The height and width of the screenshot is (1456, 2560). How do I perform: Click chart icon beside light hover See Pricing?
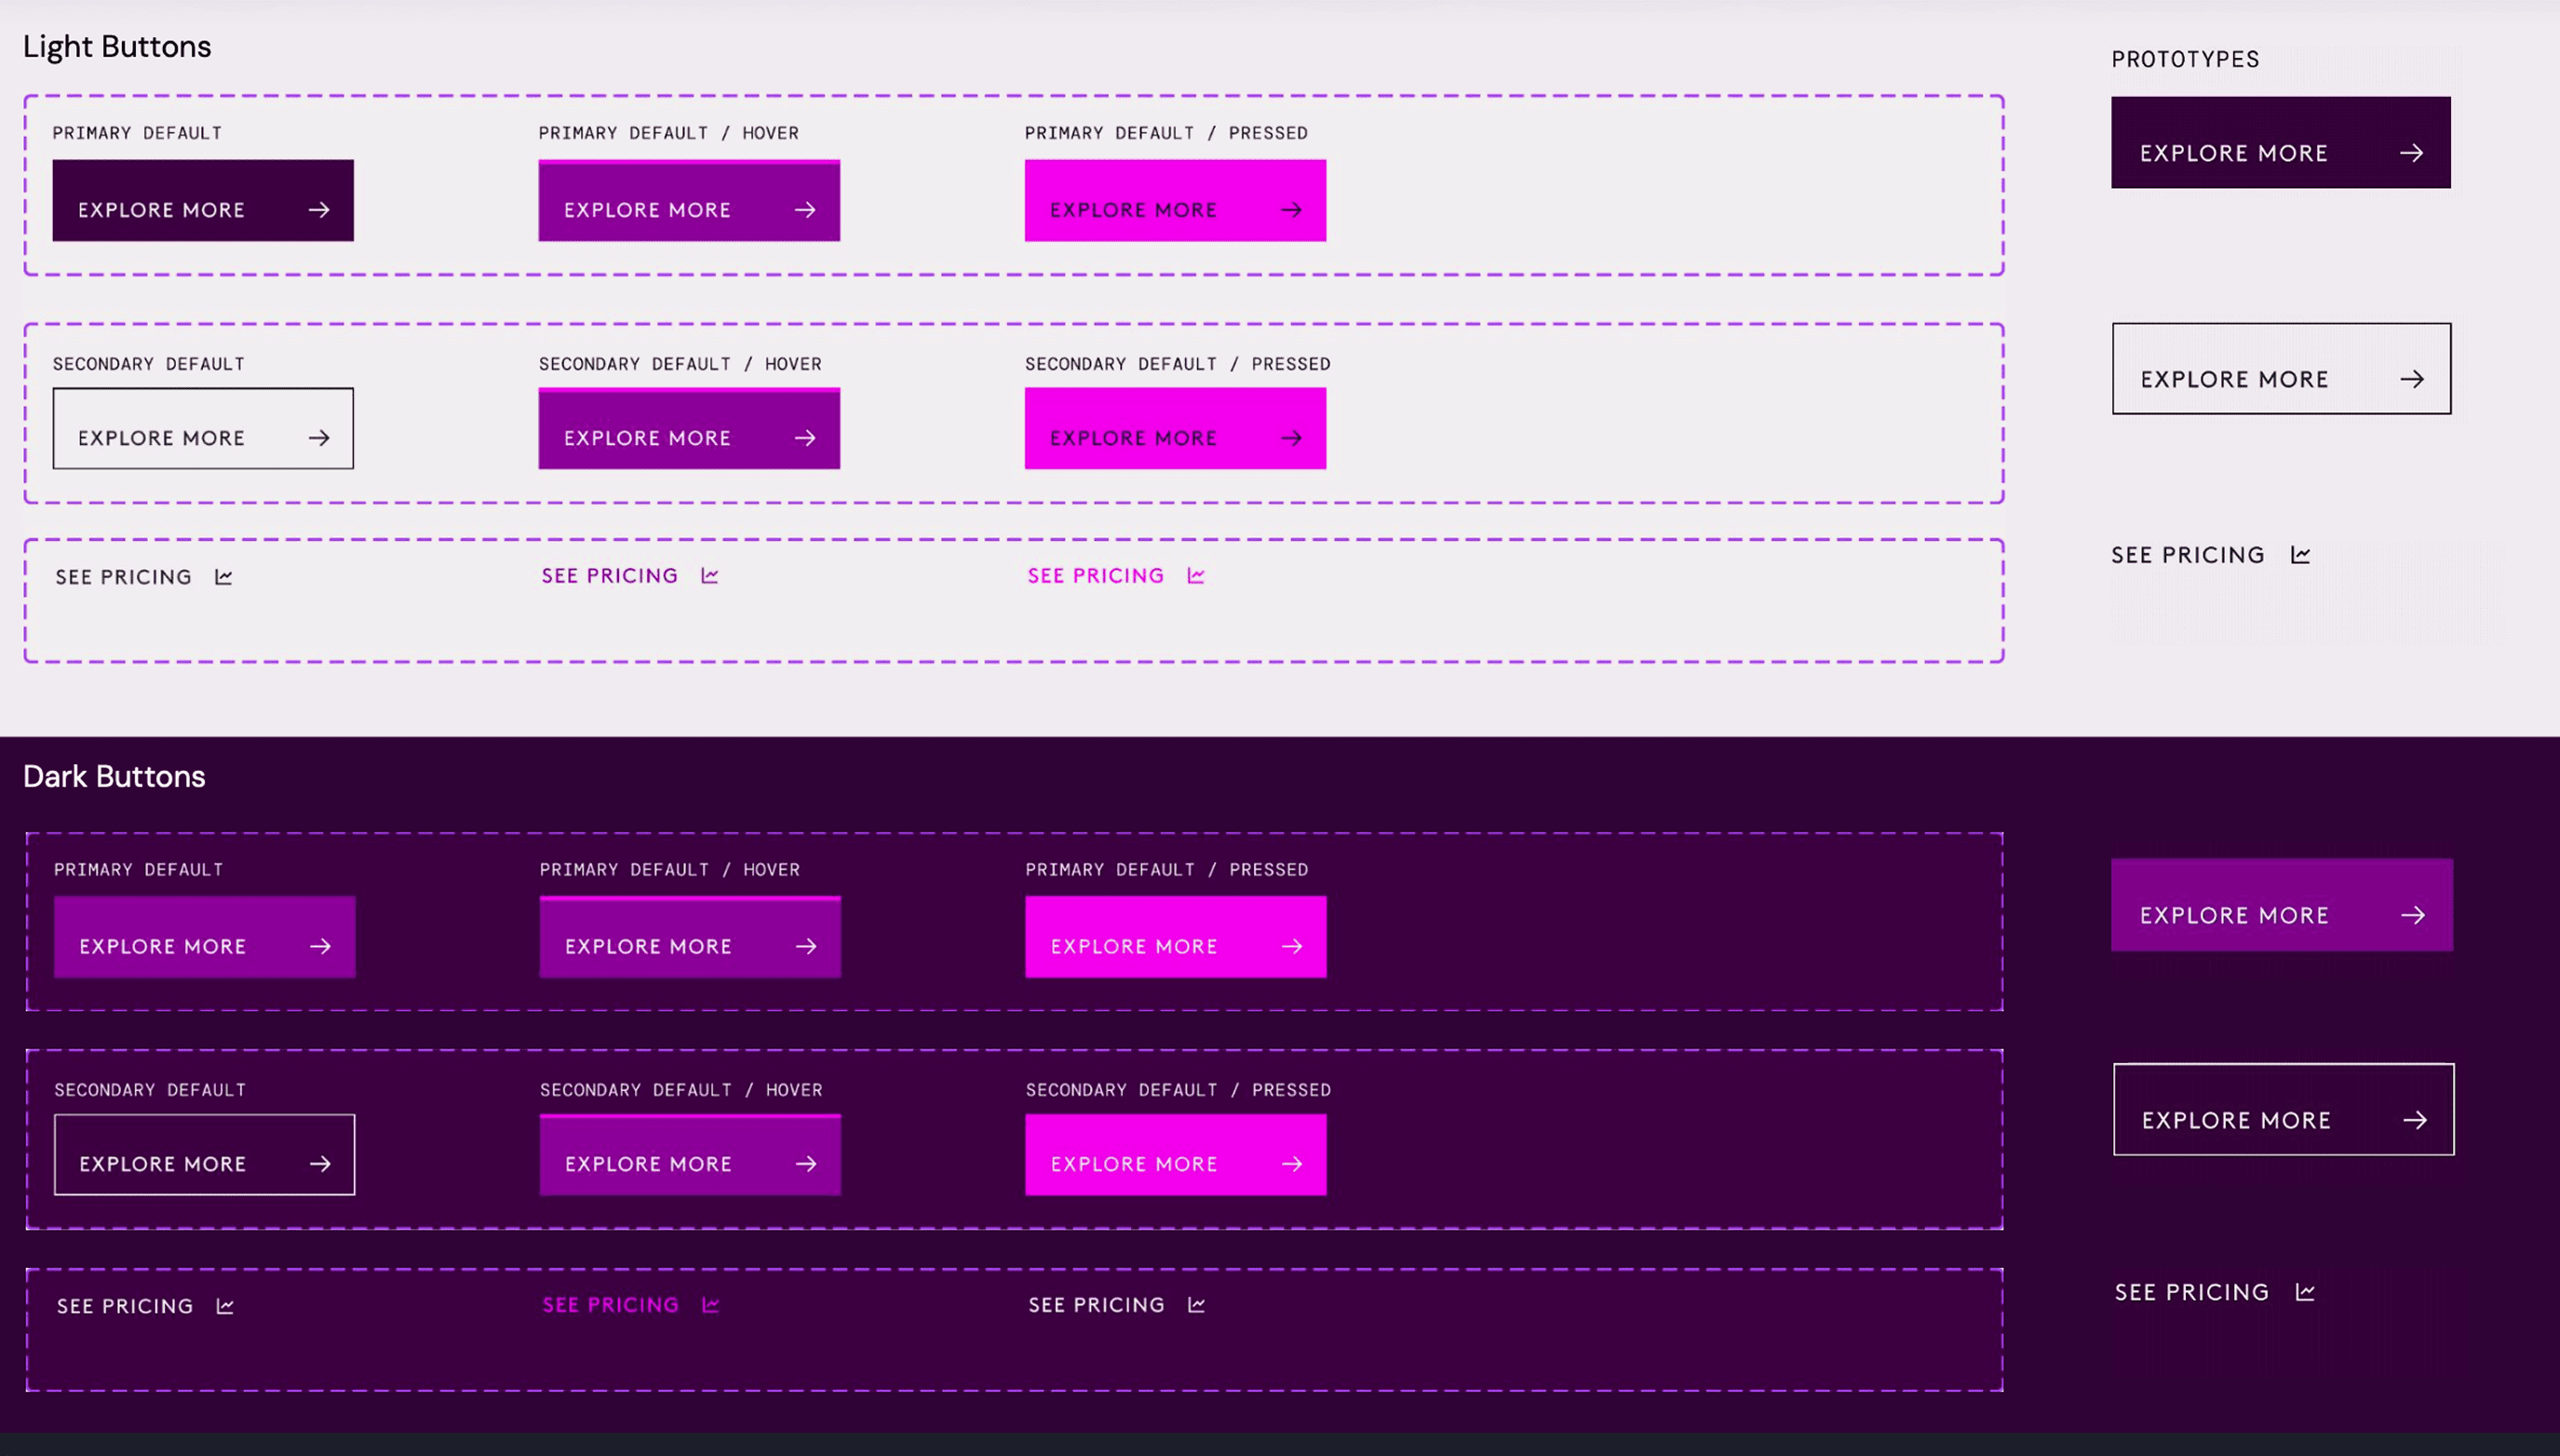tap(710, 576)
